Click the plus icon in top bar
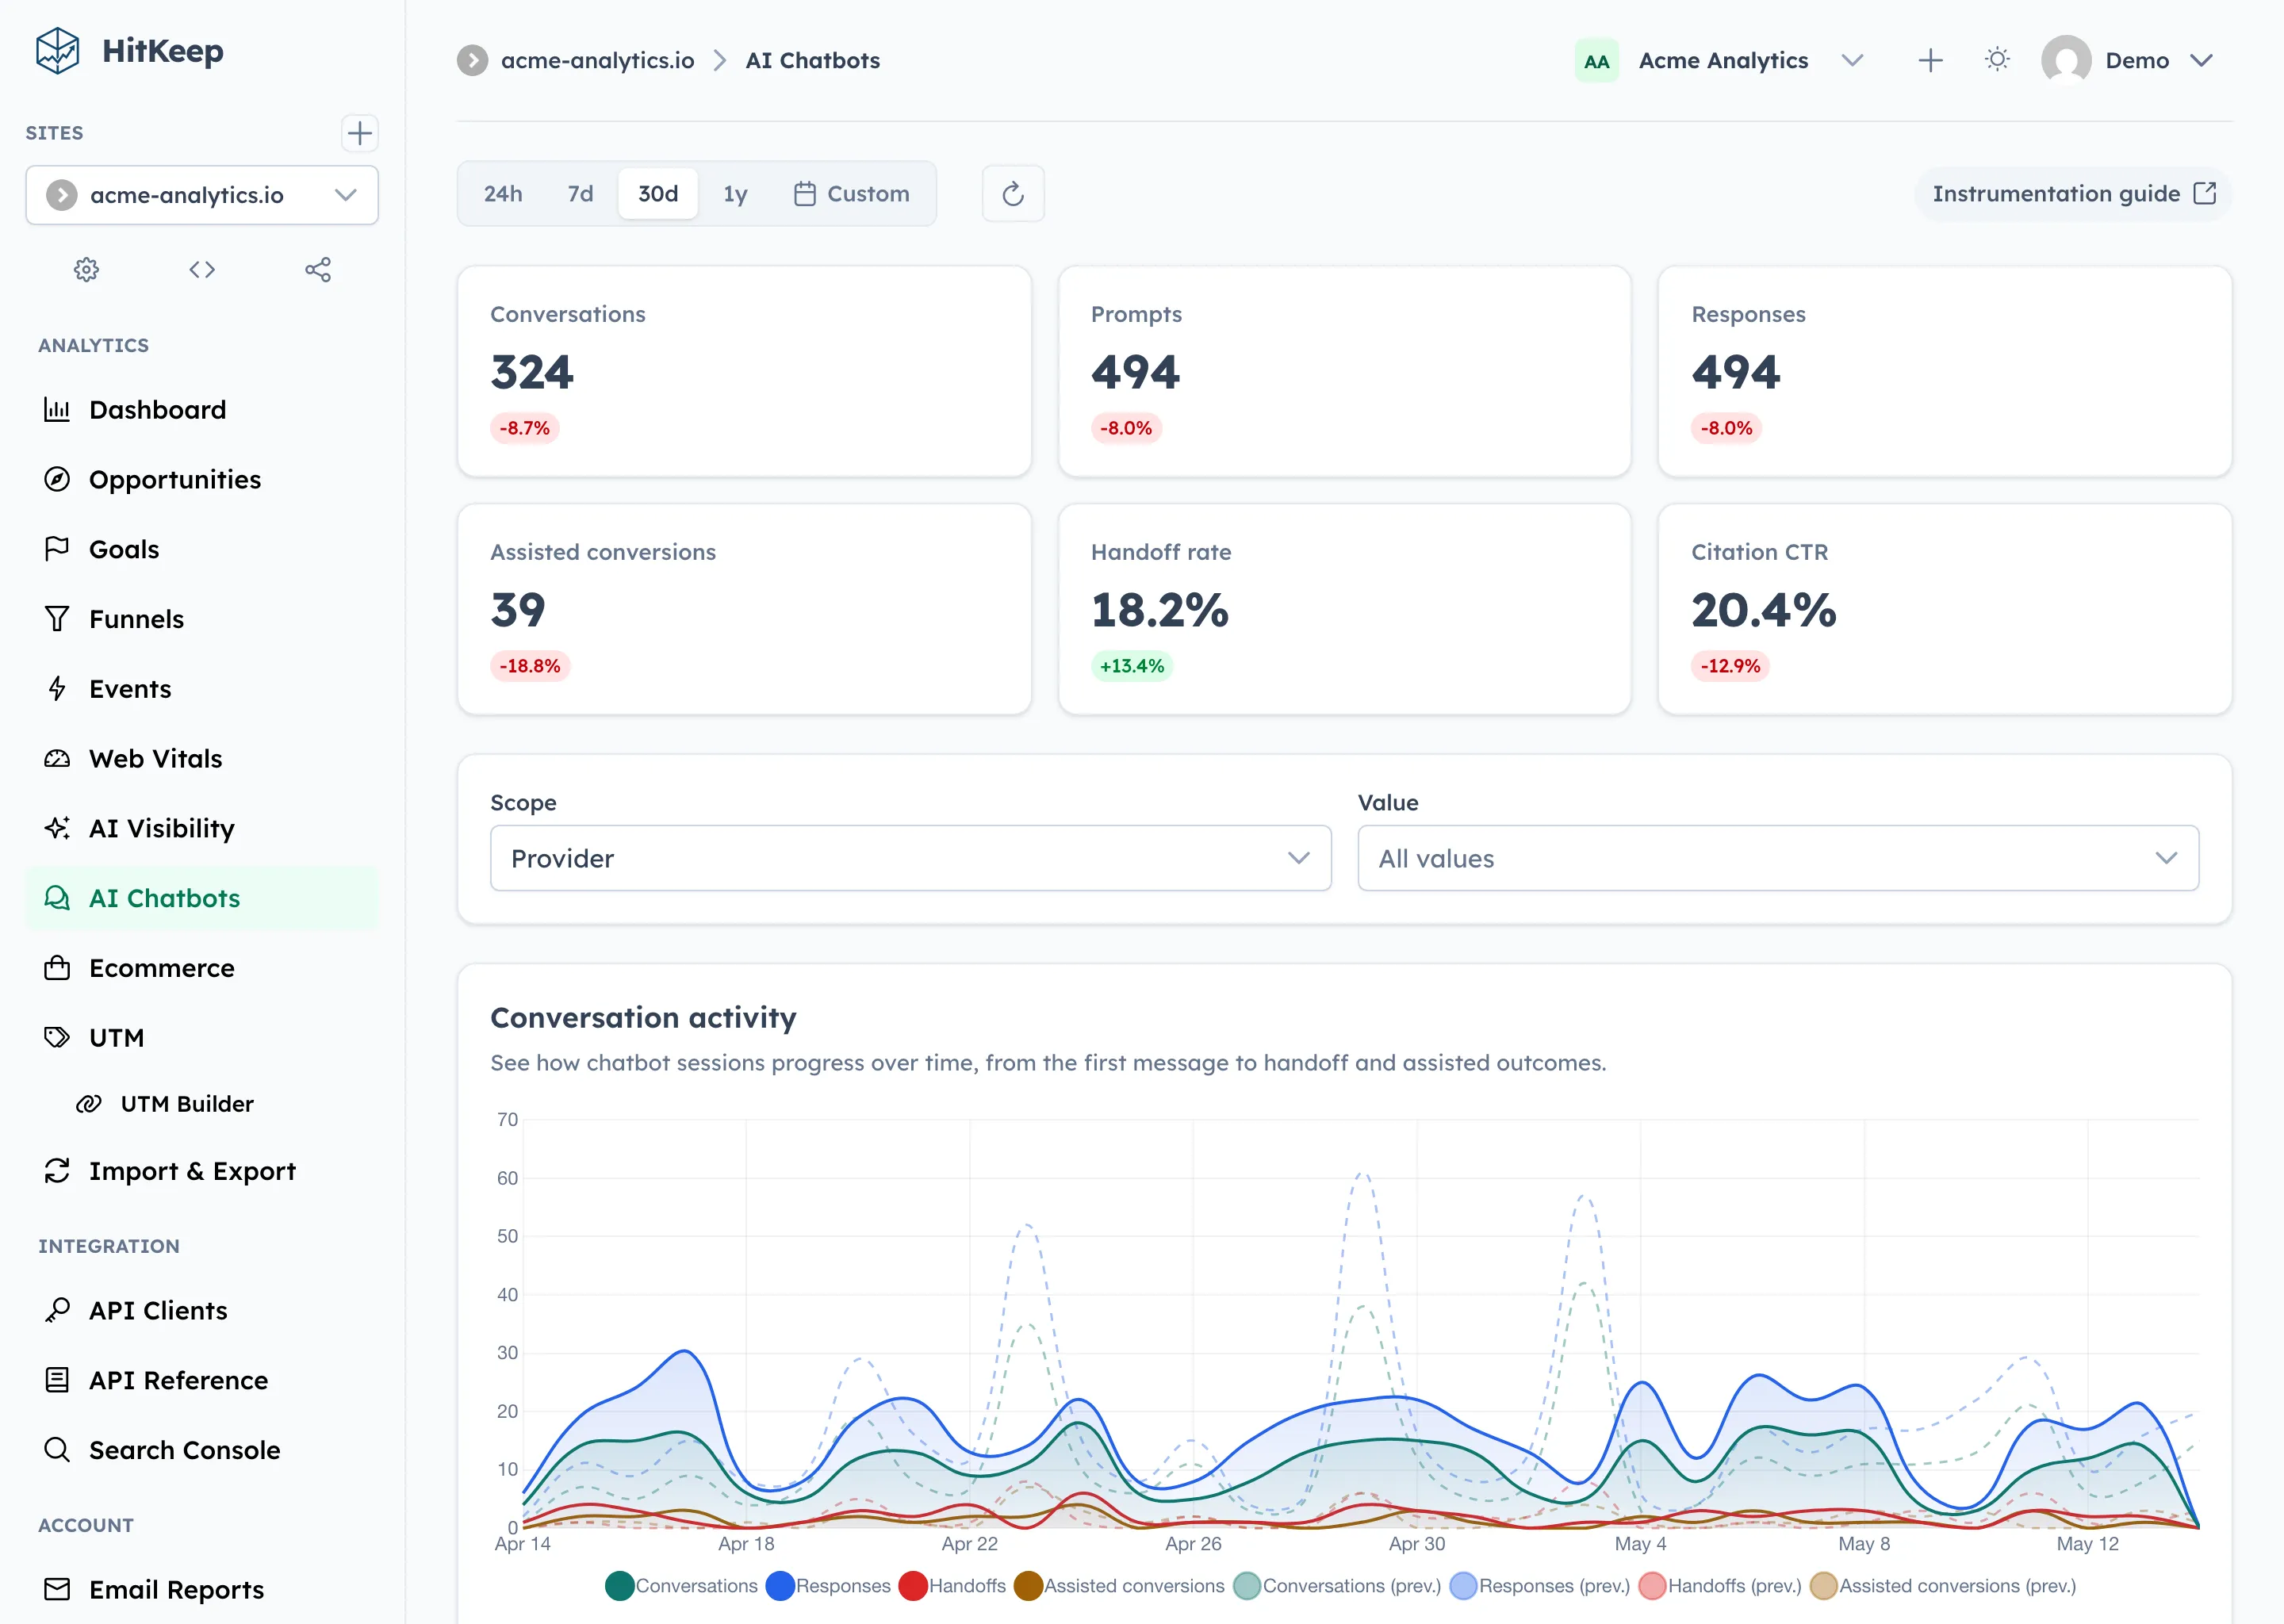This screenshot has width=2284, height=1624. click(1930, 60)
